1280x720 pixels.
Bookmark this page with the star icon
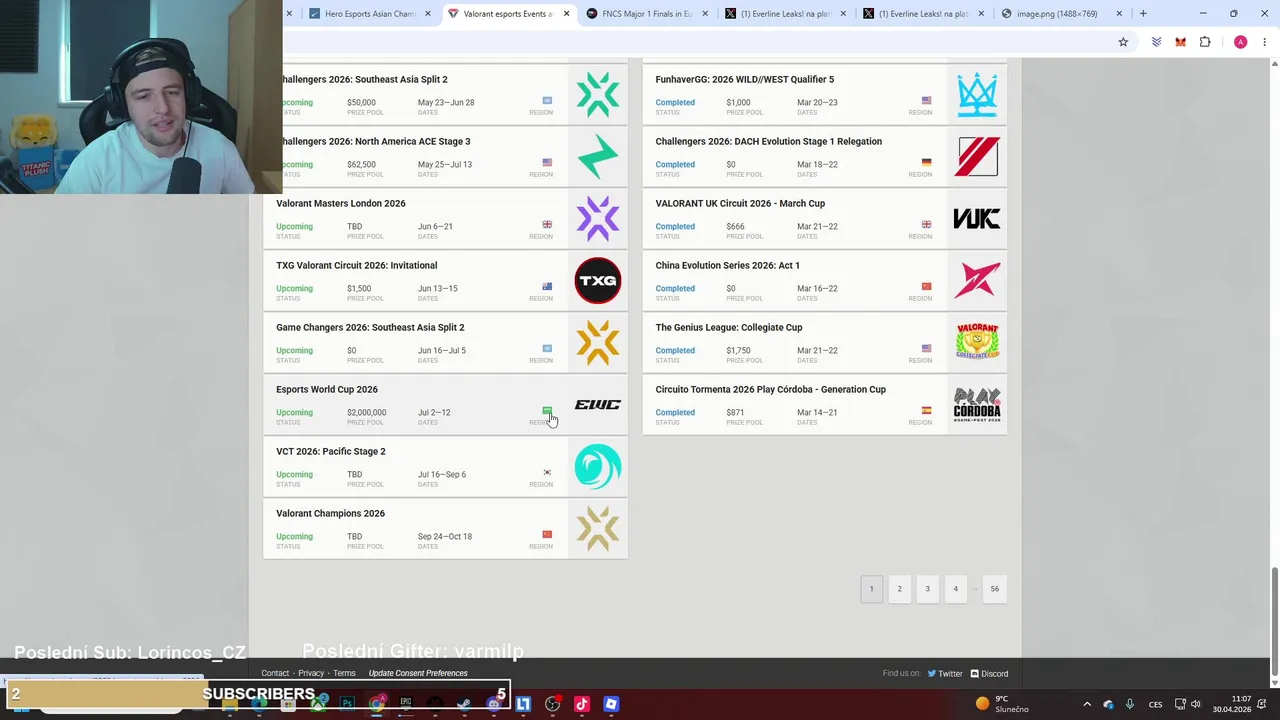tap(1123, 42)
